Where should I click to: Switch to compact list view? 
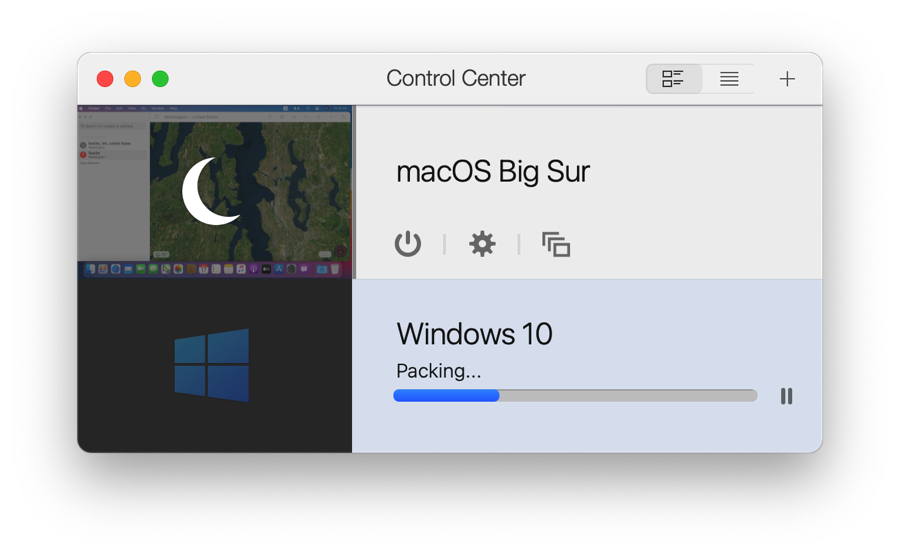(x=729, y=79)
